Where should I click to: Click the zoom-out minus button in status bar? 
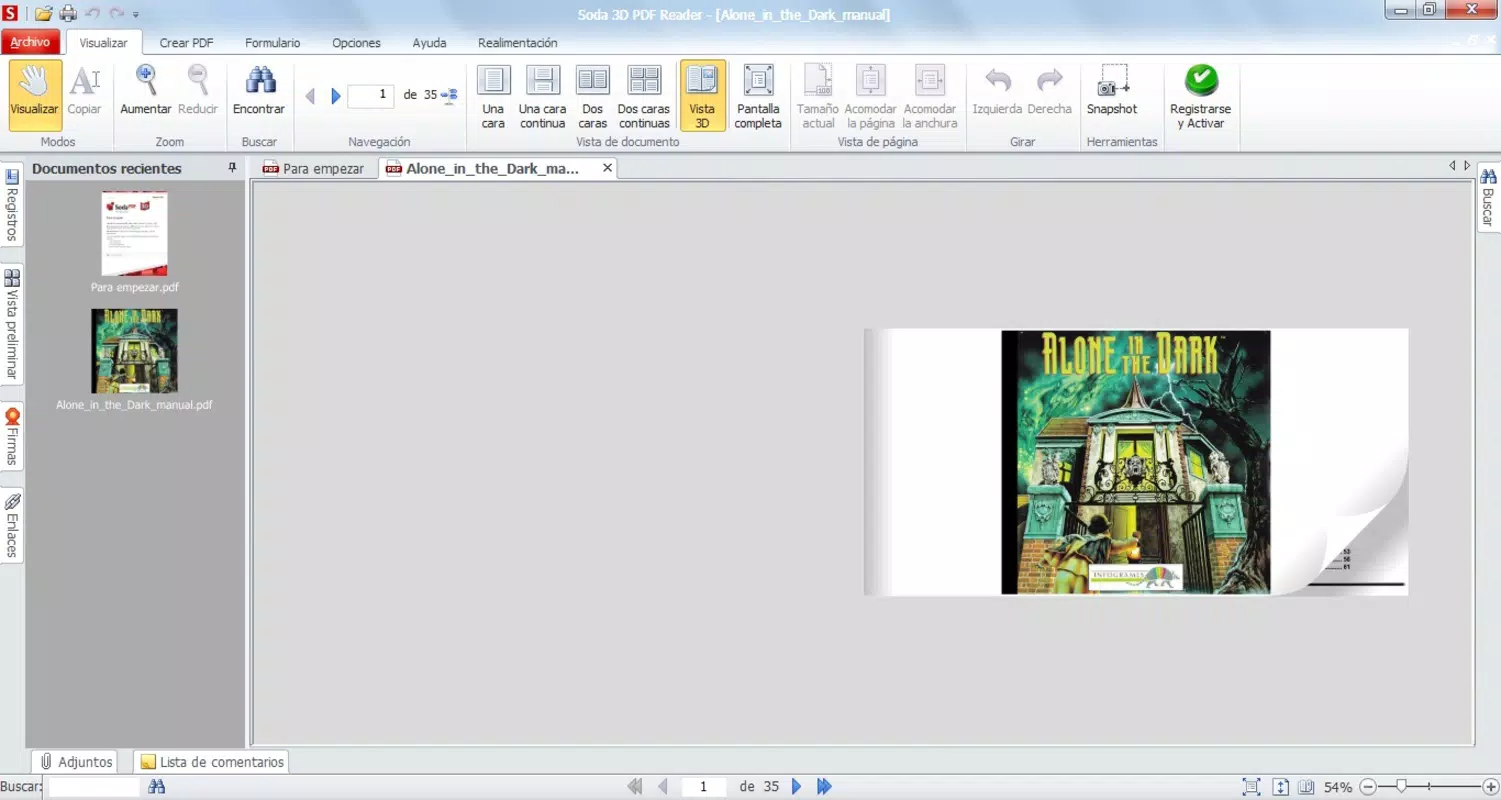tap(1369, 788)
